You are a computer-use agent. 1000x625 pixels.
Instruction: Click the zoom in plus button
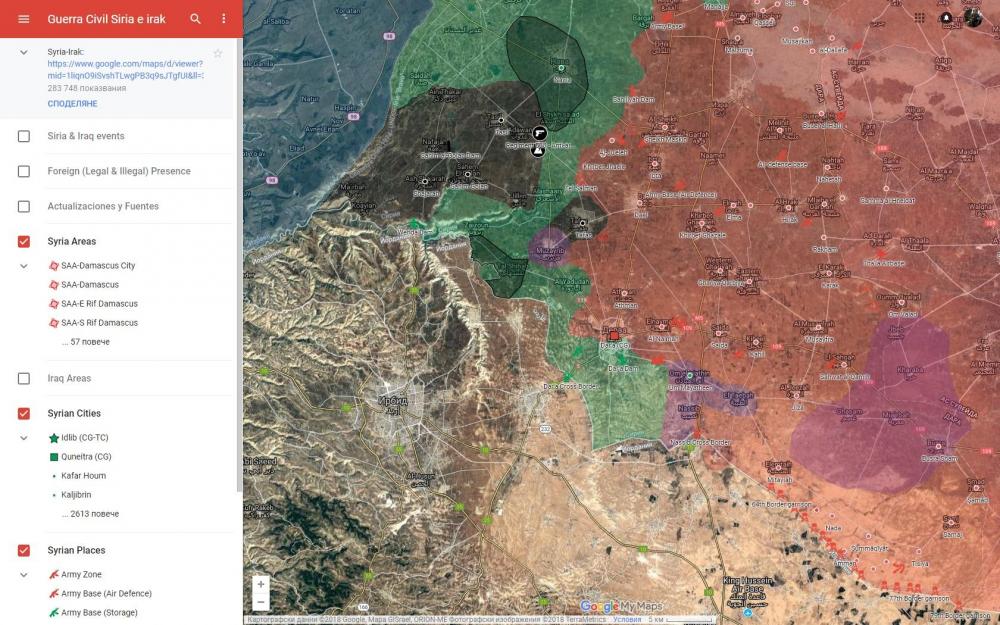tap(261, 584)
